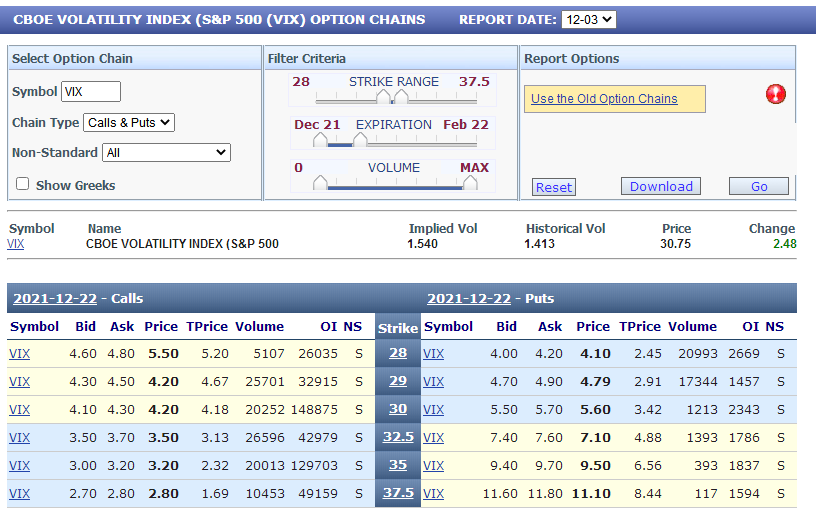The image size is (820, 513).
Task: Click the volume MAX slider handle
Action: (x=470, y=183)
